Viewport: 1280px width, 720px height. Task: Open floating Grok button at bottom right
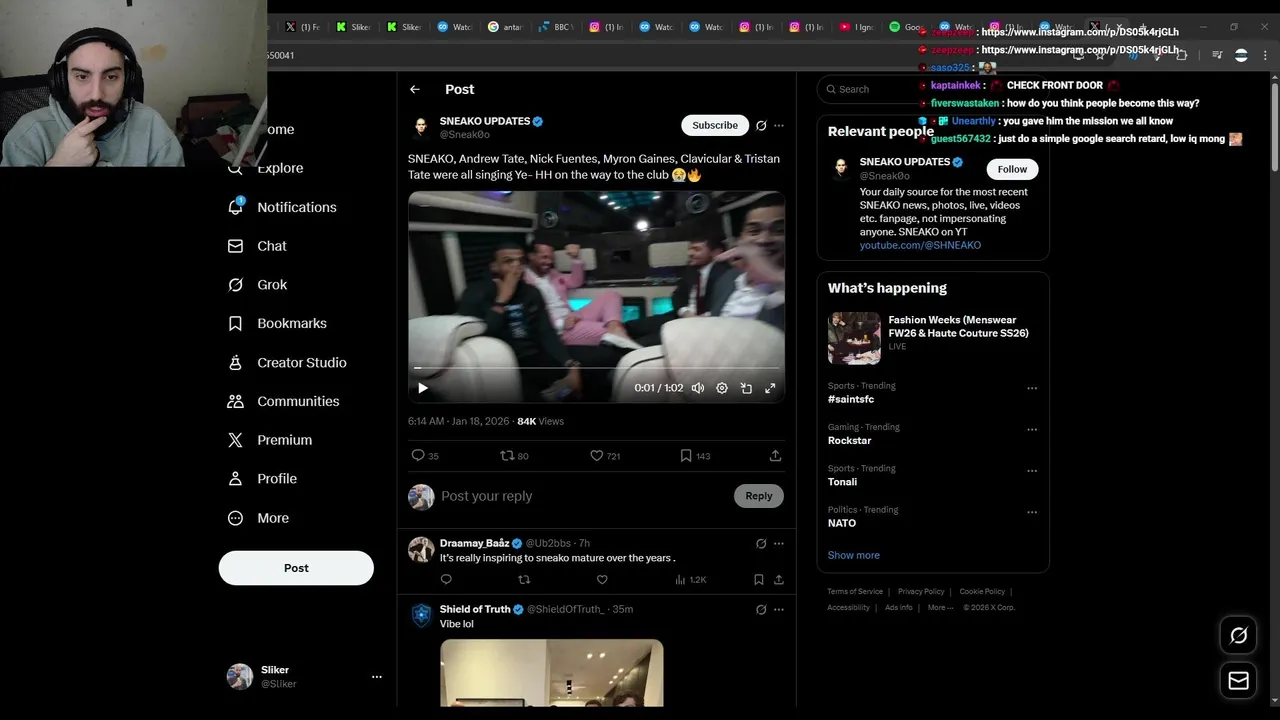1238,636
